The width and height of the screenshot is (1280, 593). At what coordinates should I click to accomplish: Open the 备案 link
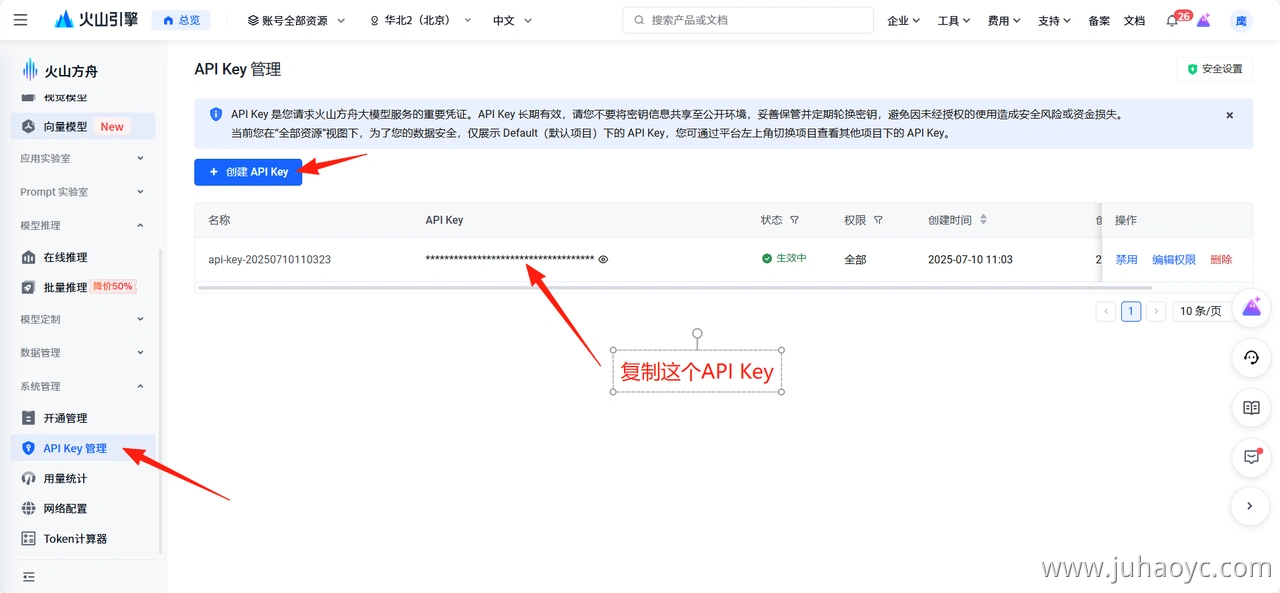click(x=1099, y=20)
